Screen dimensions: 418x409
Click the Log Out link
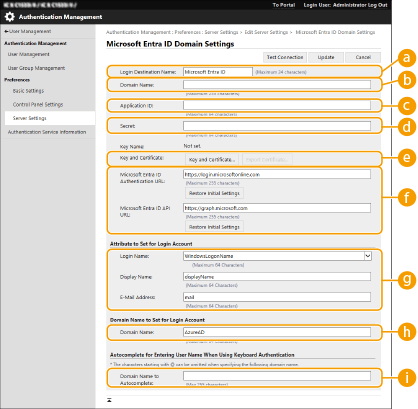[378, 5]
